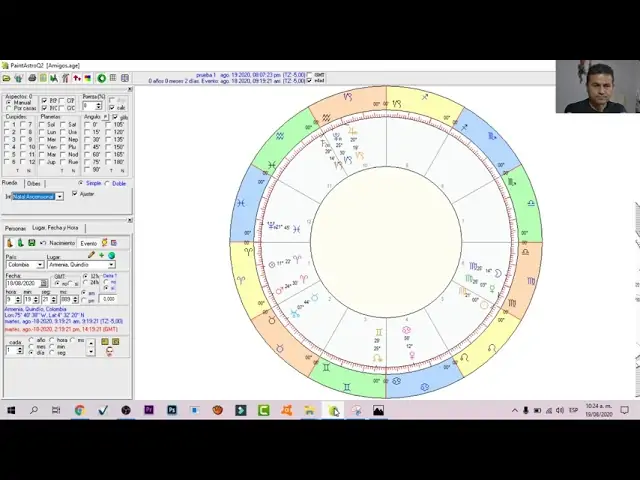
Task: Select the 24h time format radio
Action: click(x=86, y=282)
